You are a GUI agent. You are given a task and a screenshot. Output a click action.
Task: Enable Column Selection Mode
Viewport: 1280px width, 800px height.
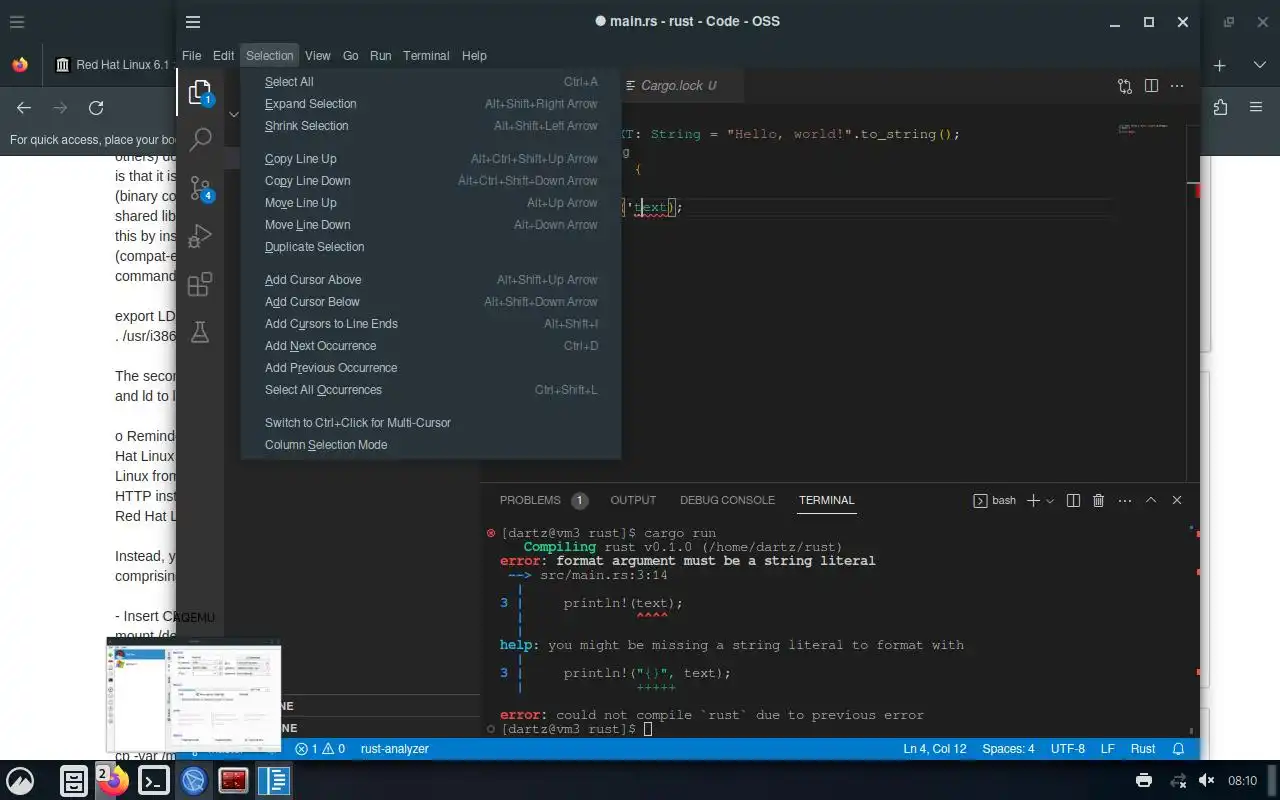tap(431, 445)
